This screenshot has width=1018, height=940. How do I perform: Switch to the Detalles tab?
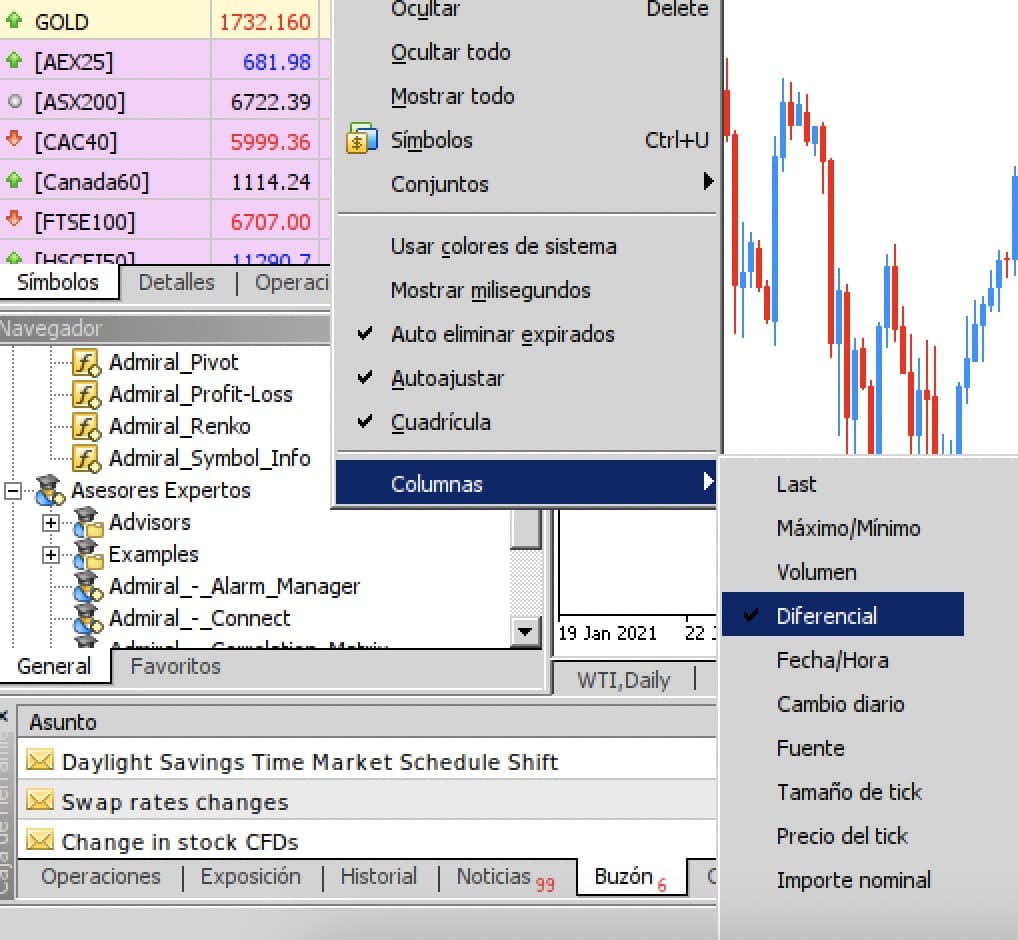176,282
